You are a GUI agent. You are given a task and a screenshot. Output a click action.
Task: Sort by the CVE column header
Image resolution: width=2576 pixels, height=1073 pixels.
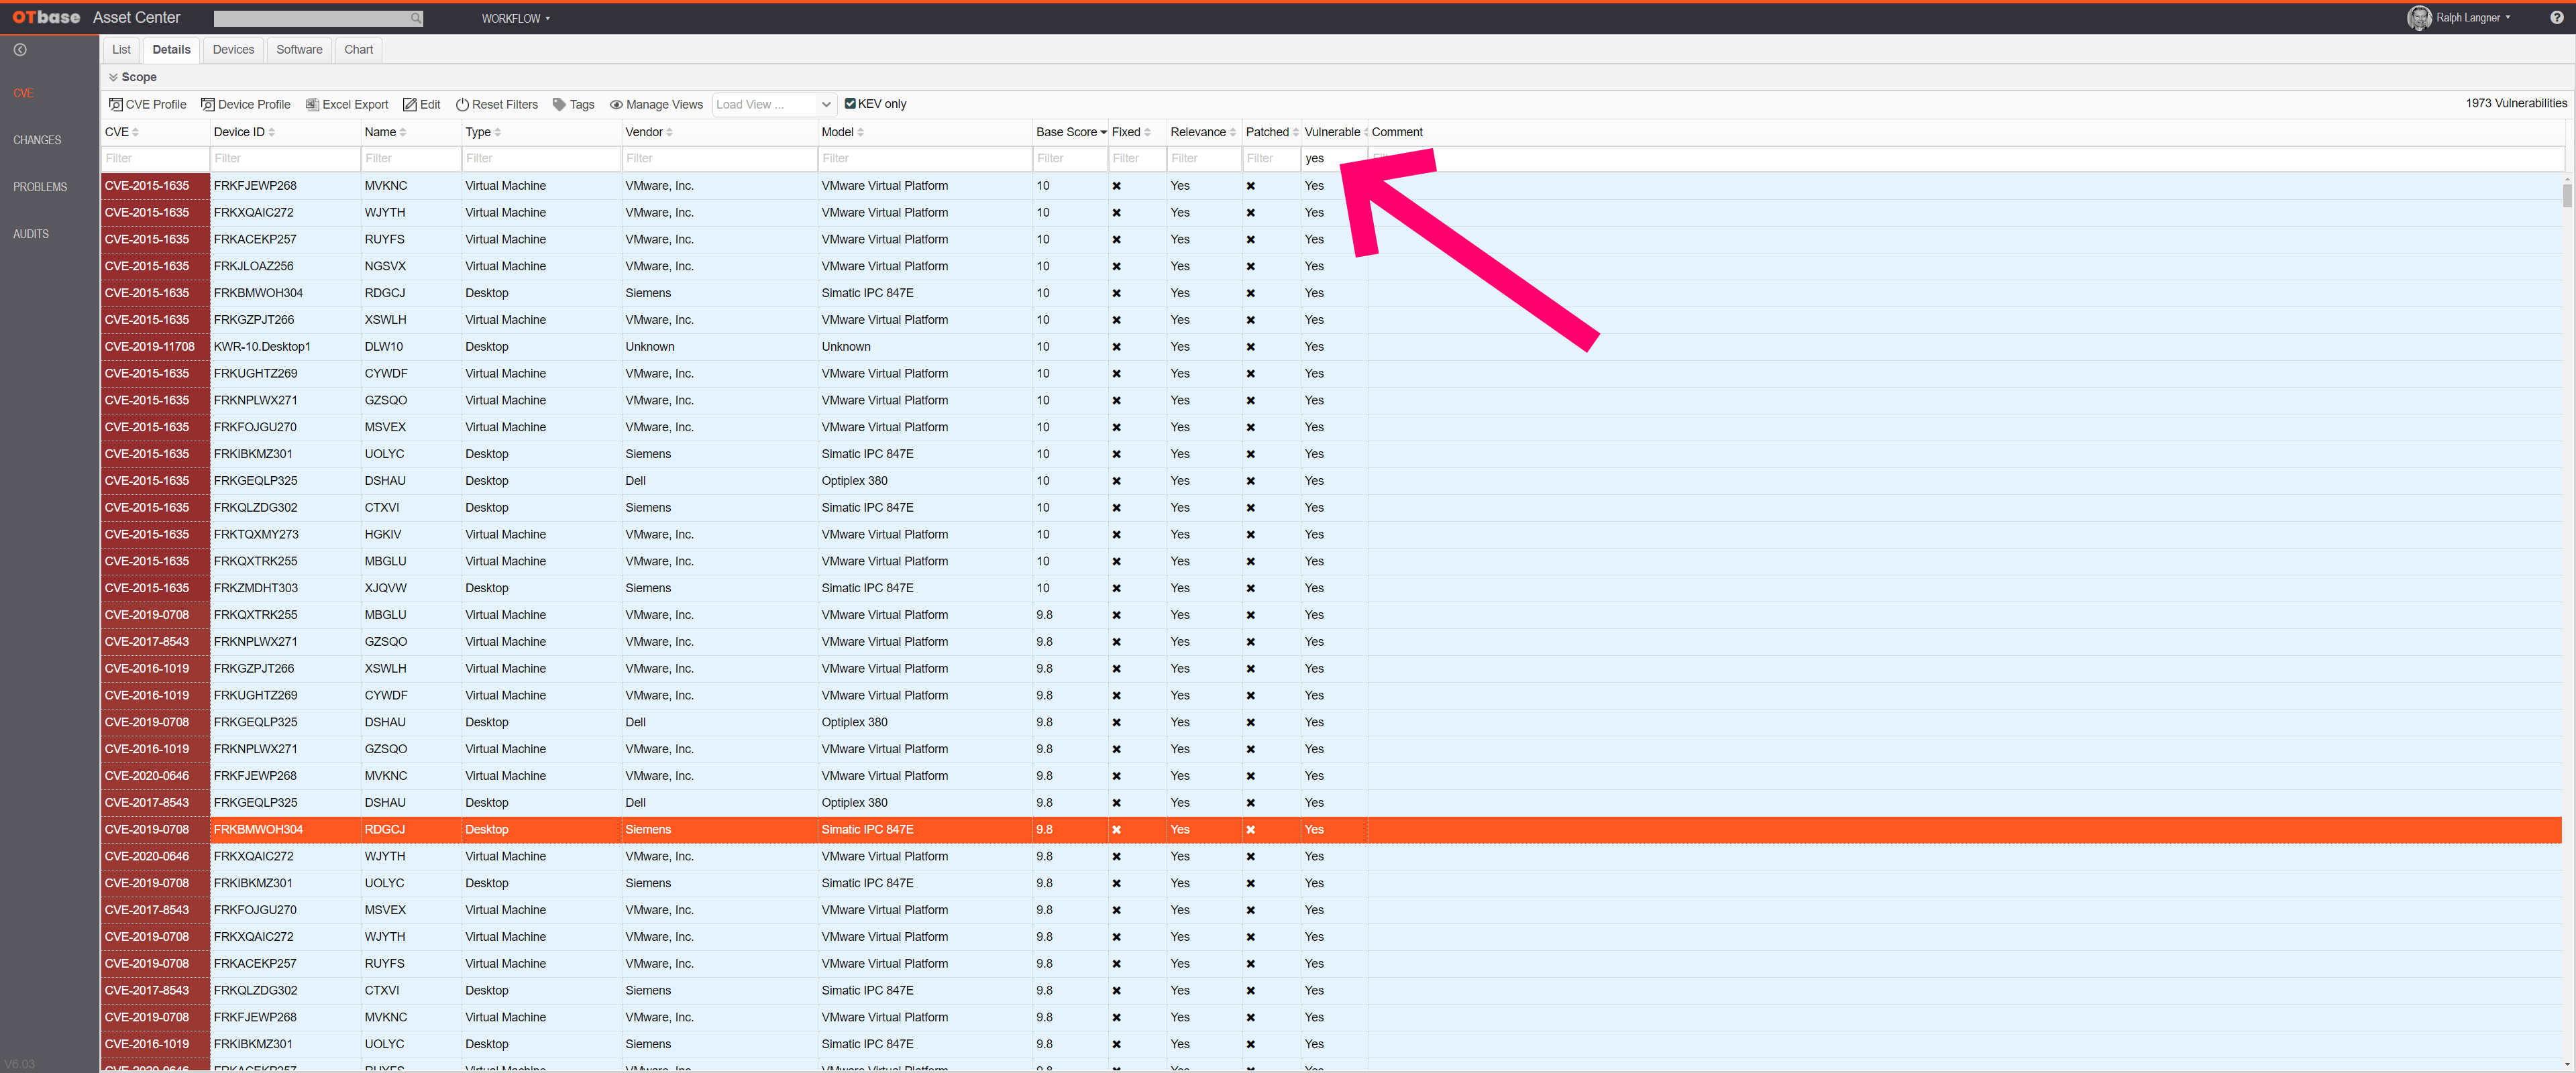point(122,133)
